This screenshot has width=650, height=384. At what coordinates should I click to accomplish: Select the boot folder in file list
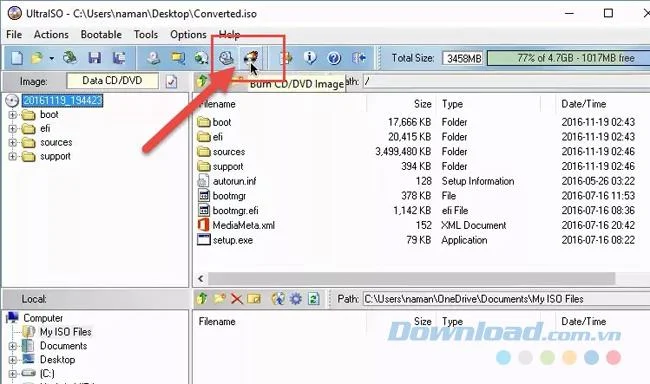222,122
